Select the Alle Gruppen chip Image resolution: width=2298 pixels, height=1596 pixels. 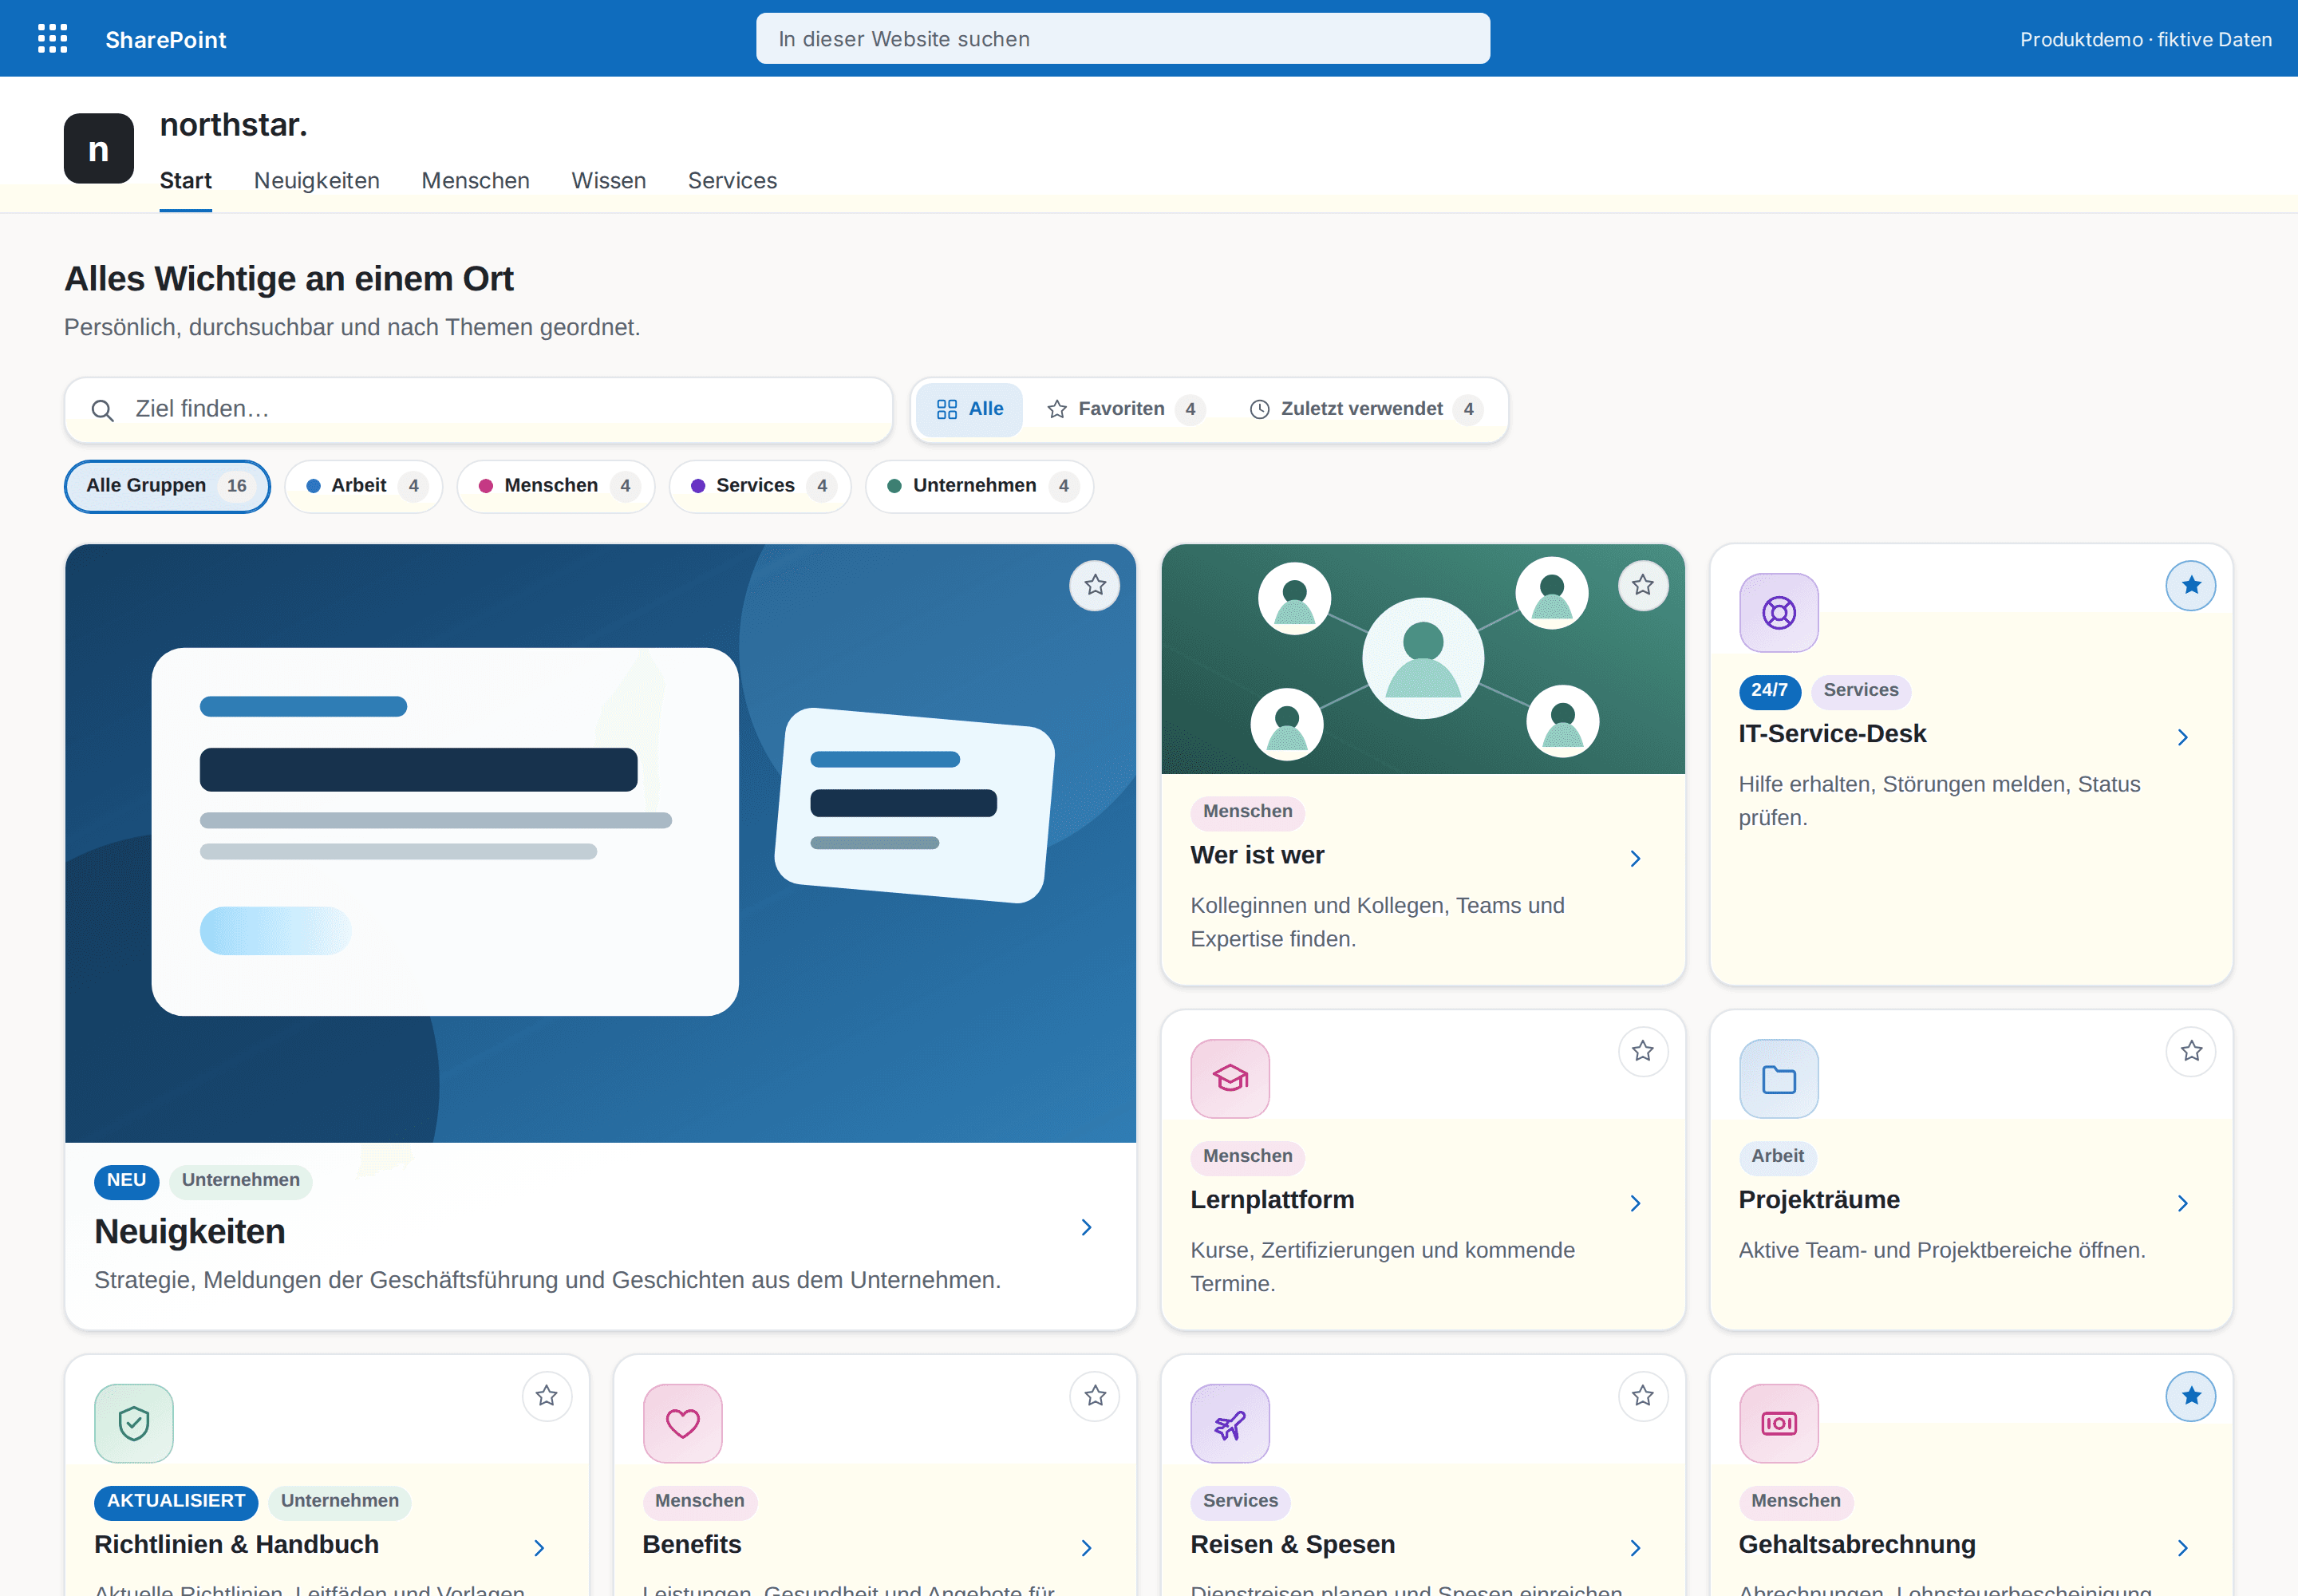click(167, 486)
